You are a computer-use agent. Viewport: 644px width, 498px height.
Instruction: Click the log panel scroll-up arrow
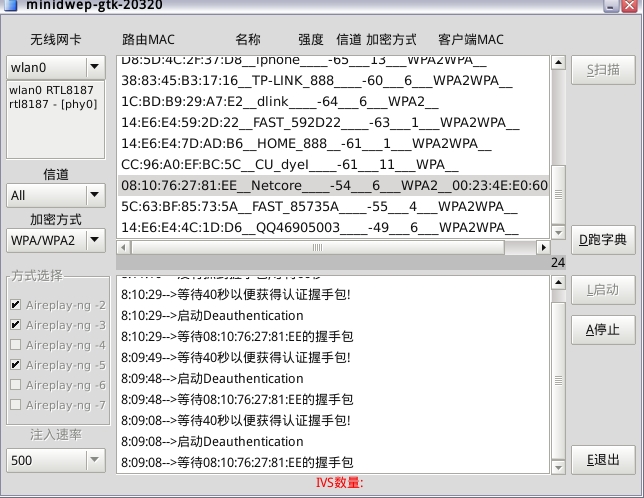pyautogui.click(x=558, y=283)
